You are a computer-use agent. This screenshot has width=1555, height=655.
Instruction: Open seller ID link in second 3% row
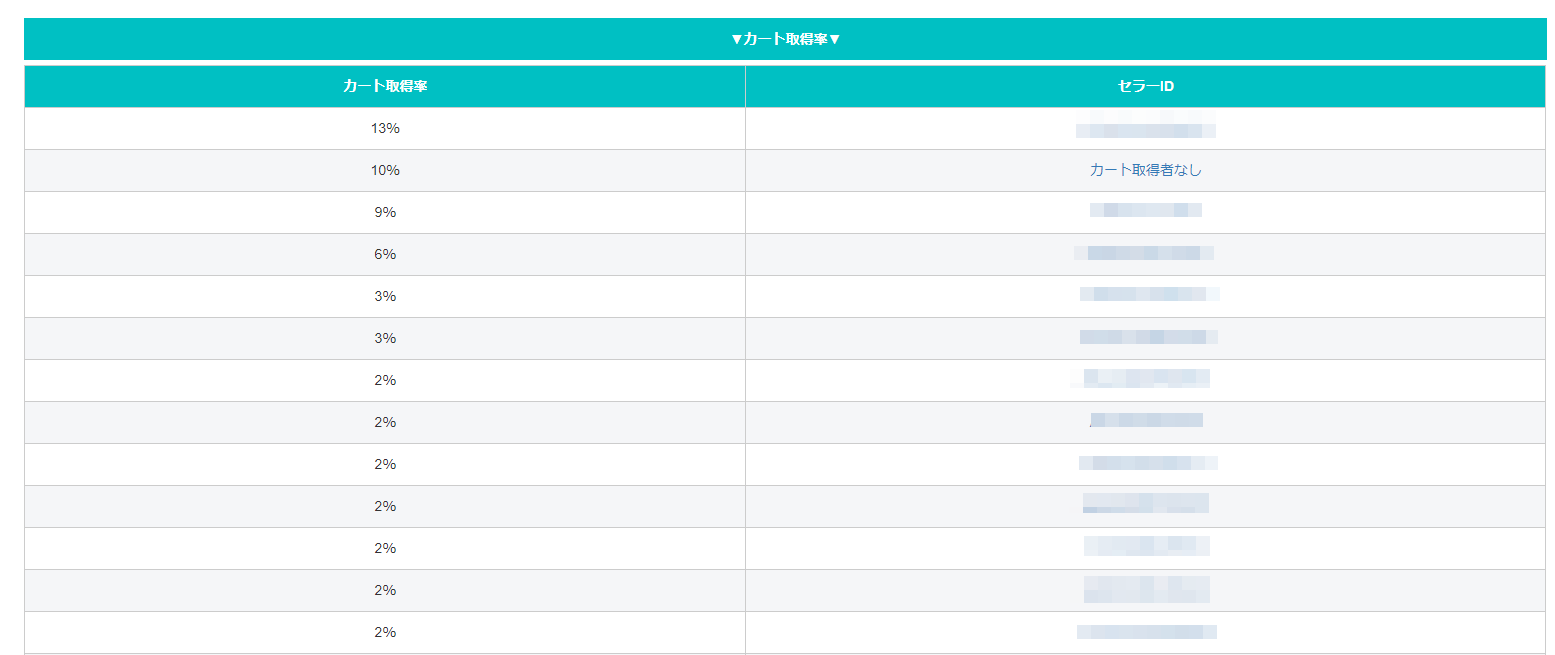coord(1148,337)
